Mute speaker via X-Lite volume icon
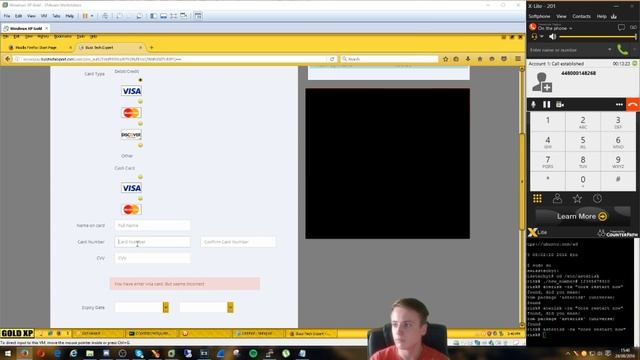Screen dimensions: 640x360 click(553, 37)
